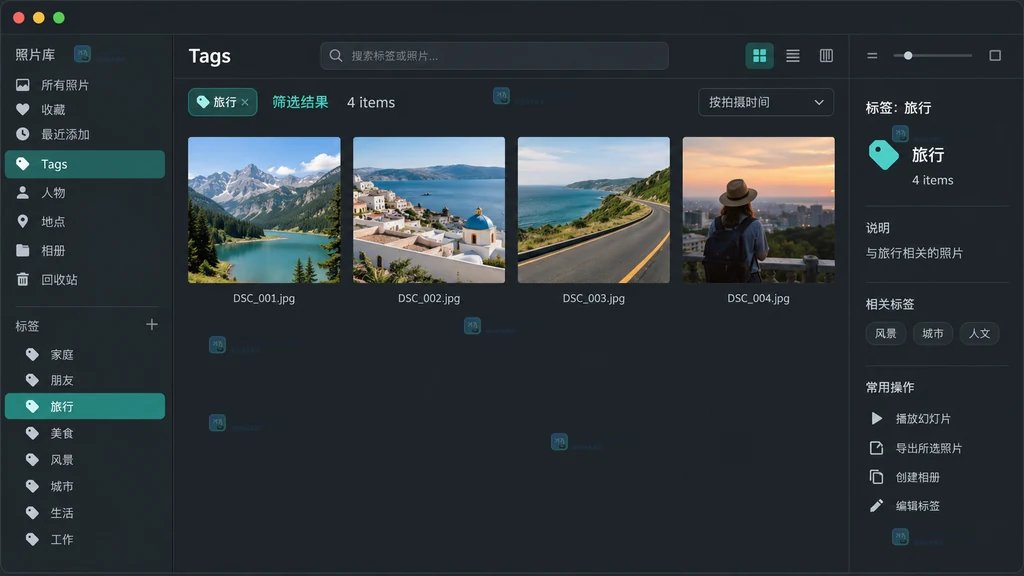Select DSC_002.jpg coastal village photo
Screen dimensions: 1024x576
429,210
